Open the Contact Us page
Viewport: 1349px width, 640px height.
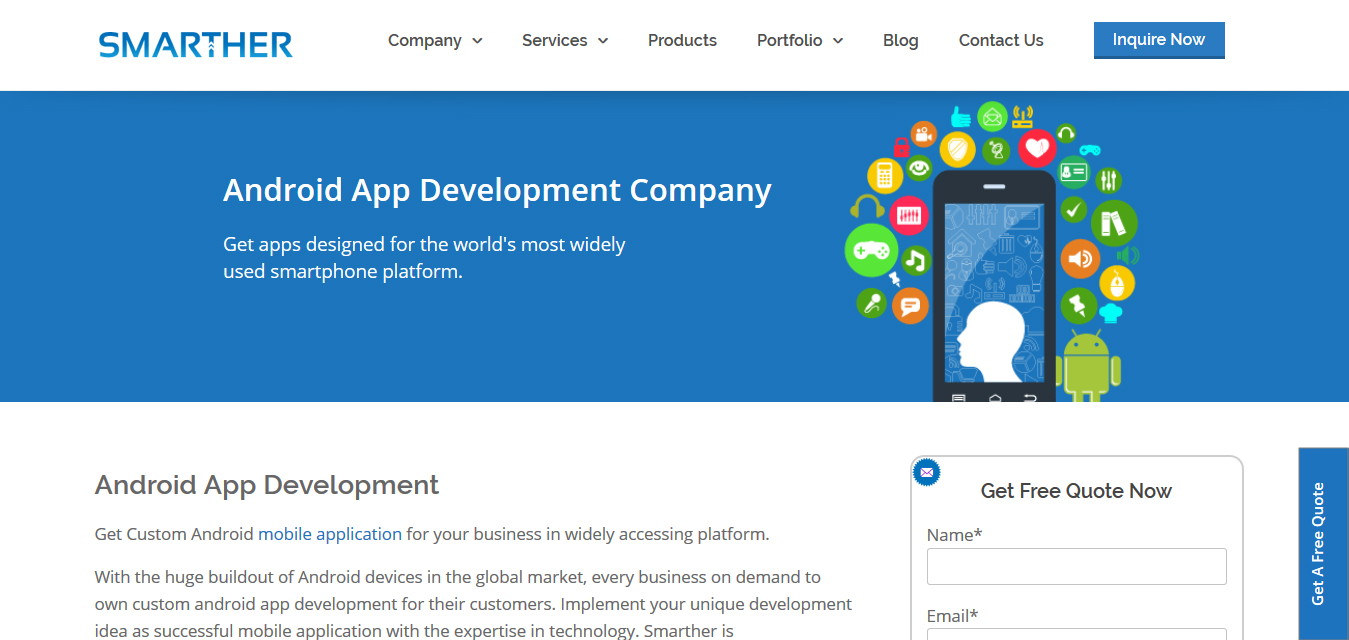(x=1001, y=41)
